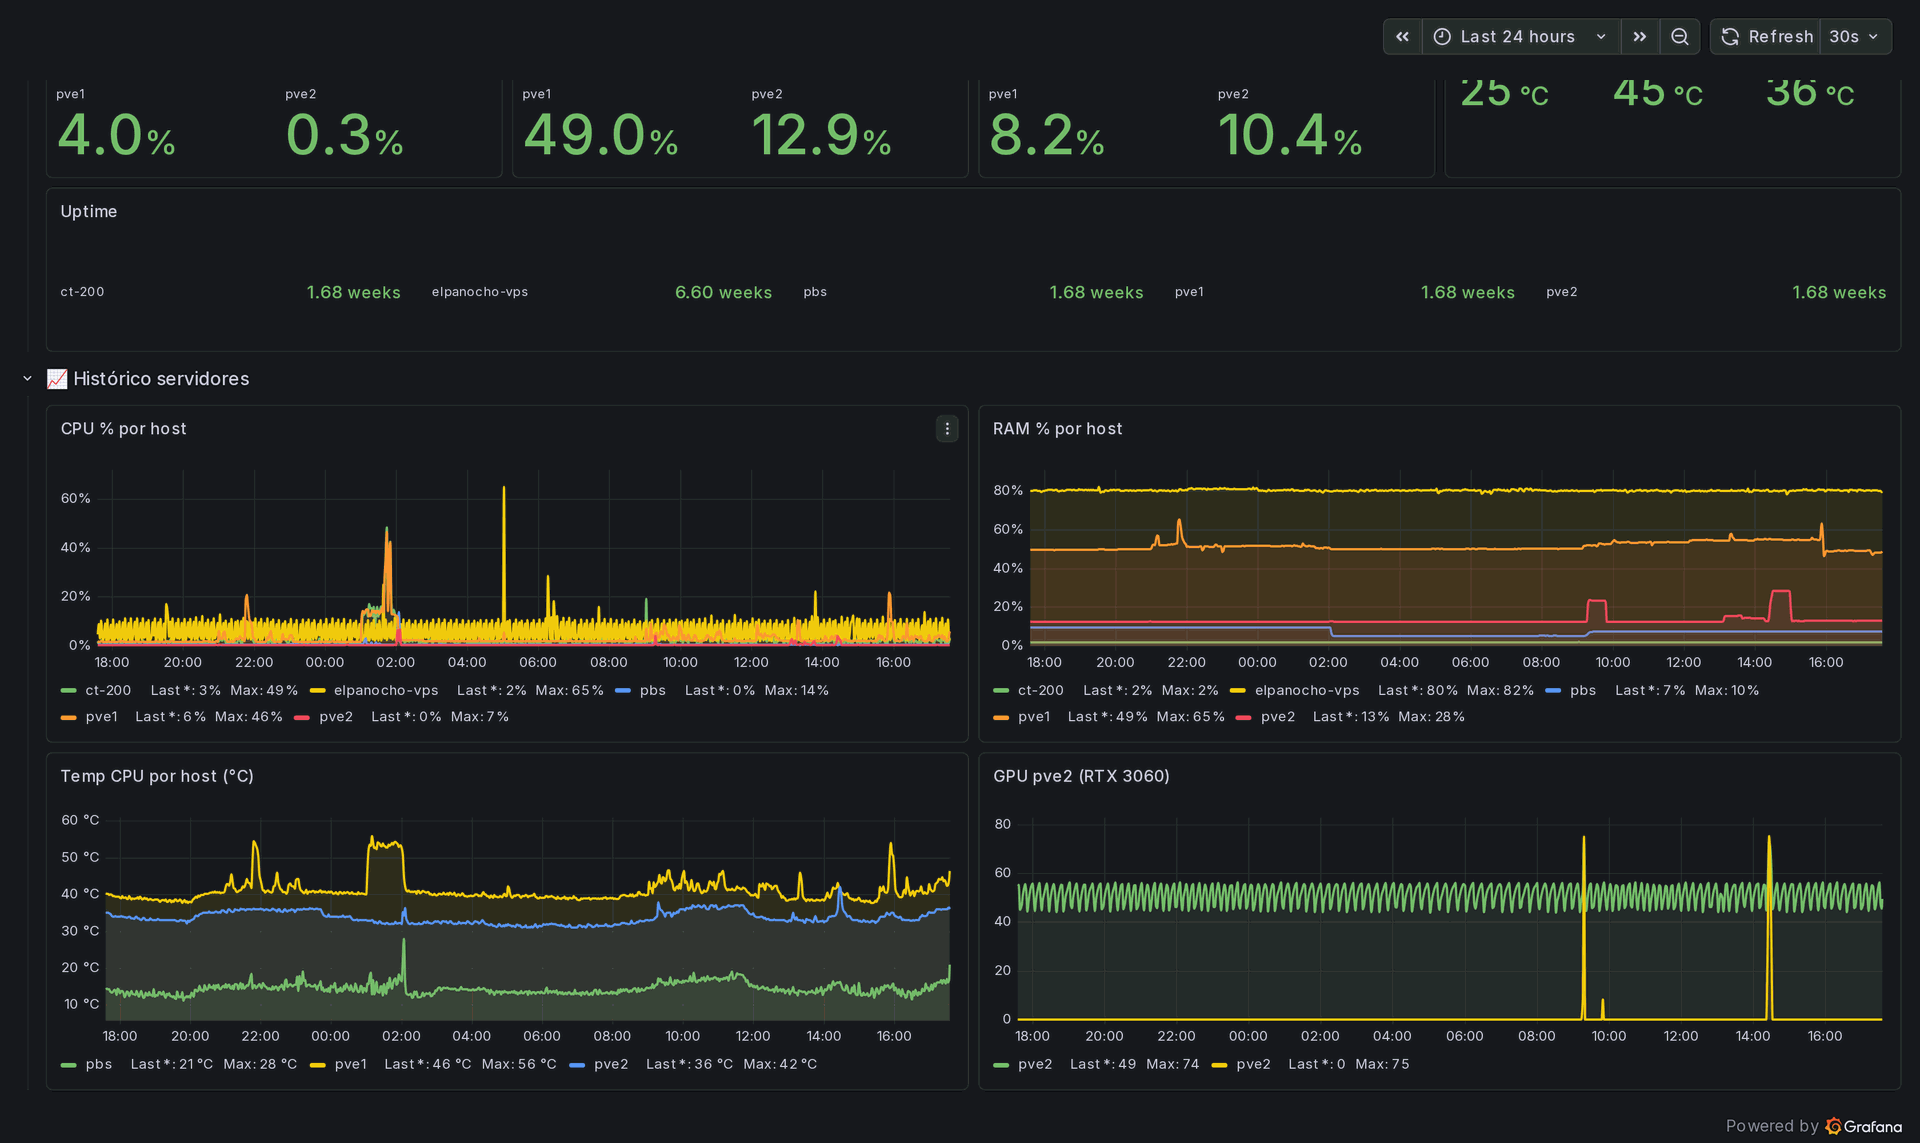Click the pve1 uptime value

pyautogui.click(x=1468, y=293)
